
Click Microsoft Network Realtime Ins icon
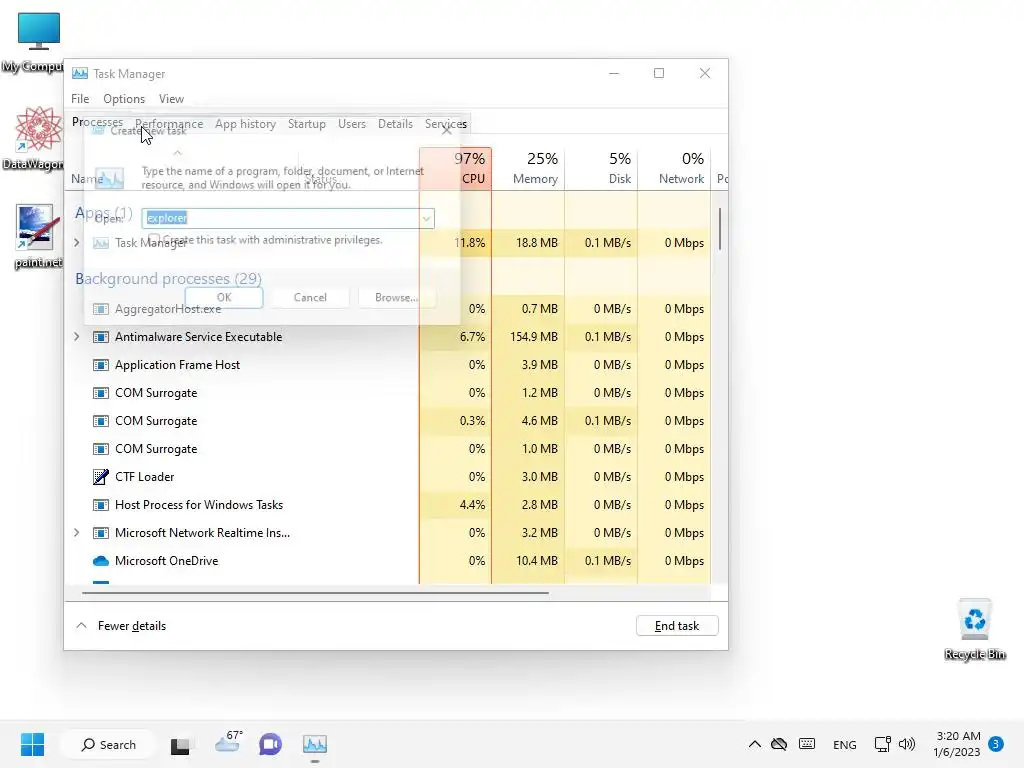click(x=101, y=533)
